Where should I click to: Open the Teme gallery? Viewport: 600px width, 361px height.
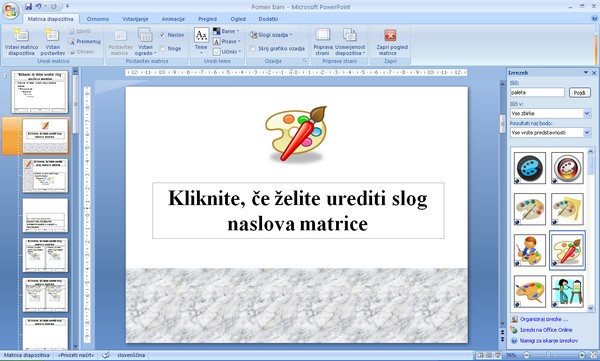[201, 41]
